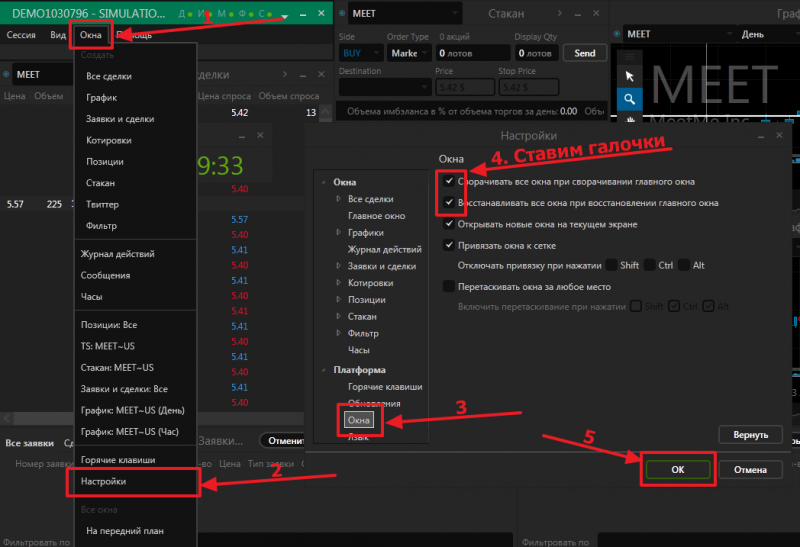Viewport: 800px width, 547px height.
Task: Click Отмена in Настройки dialog
Action: click(x=750, y=469)
